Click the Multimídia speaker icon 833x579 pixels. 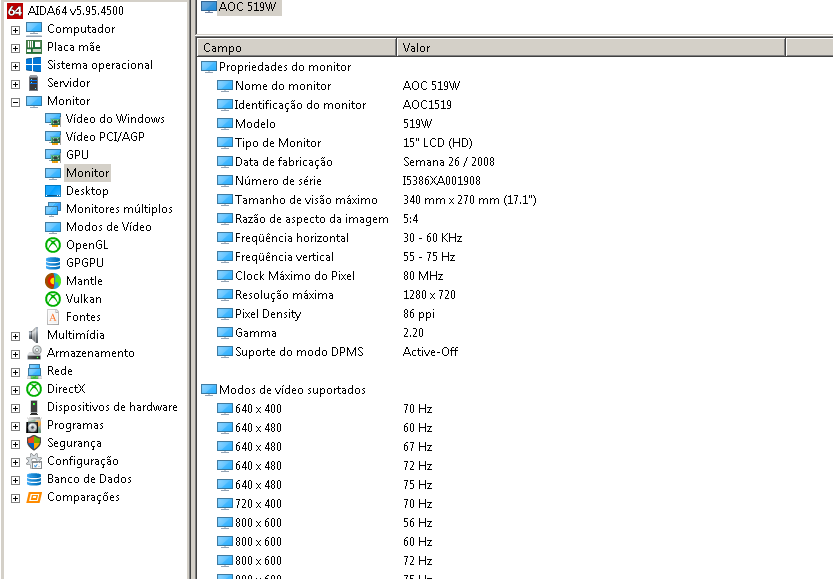pyautogui.click(x=34, y=335)
